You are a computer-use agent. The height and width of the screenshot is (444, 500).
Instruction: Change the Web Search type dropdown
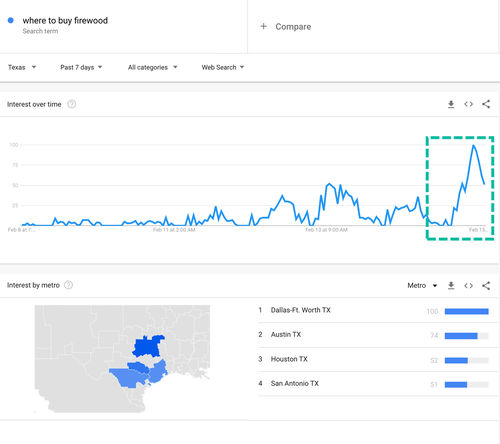coord(223,67)
